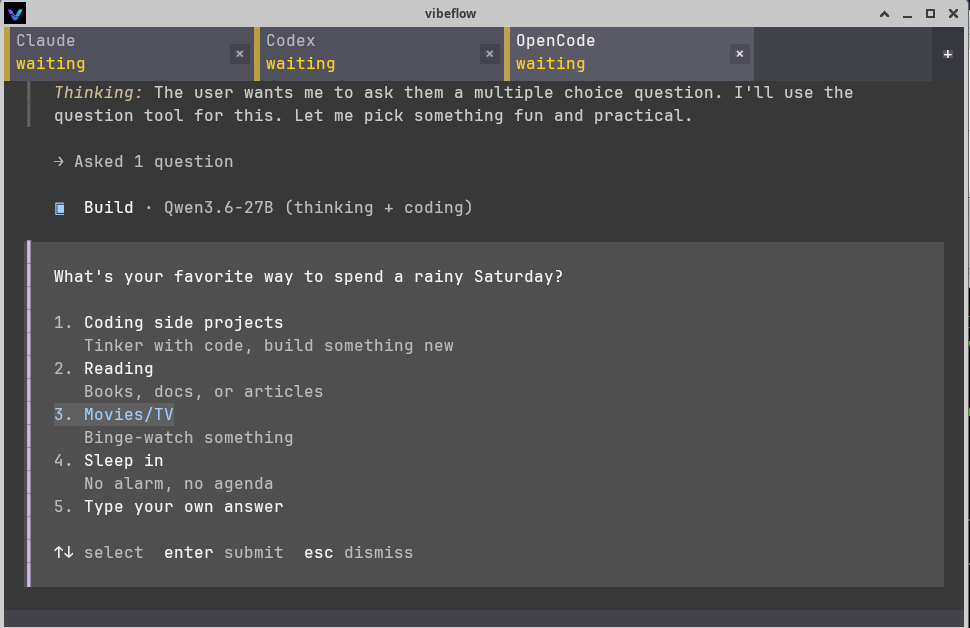Click 'esc dismiss' hint
This screenshot has width=970, height=628.
tap(358, 553)
